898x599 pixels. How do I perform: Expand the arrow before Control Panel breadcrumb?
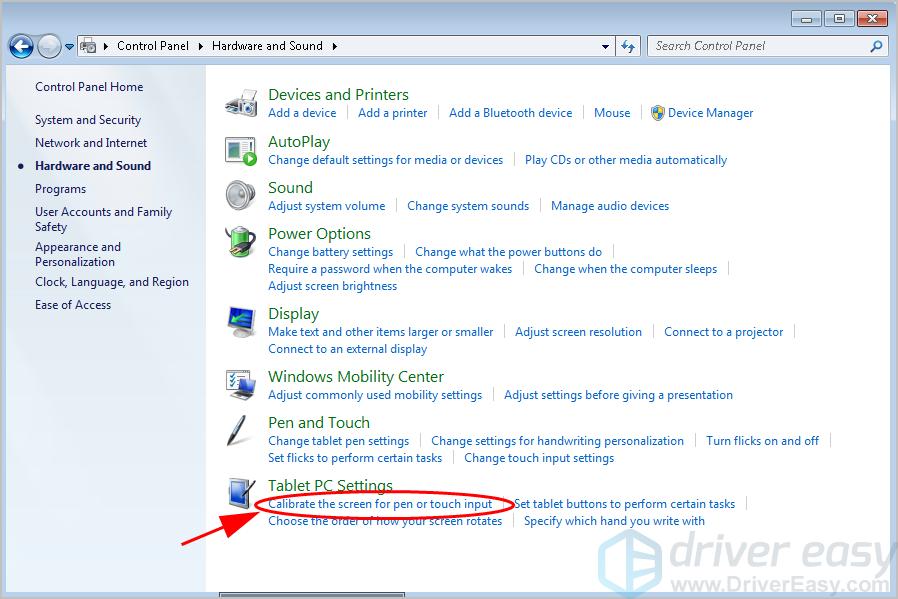[106, 46]
